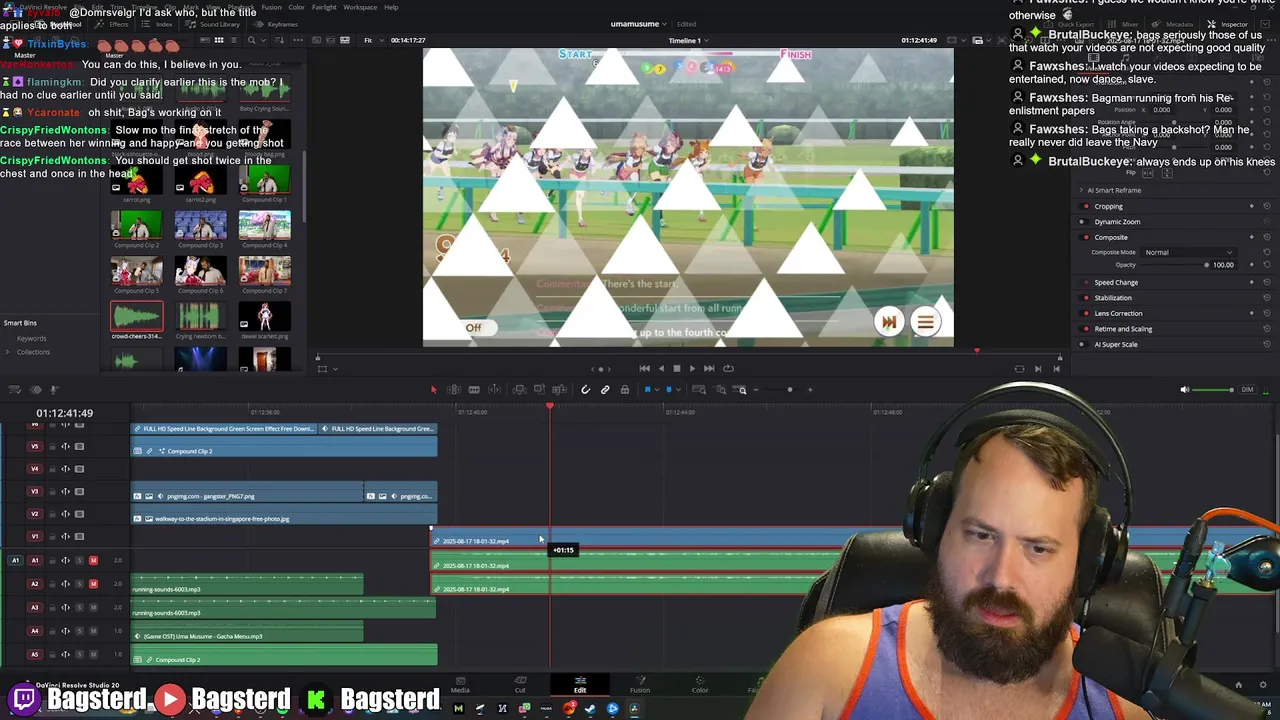Toggle Lens Correction switch
The width and height of the screenshot is (1280, 720).
click(x=1086, y=313)
